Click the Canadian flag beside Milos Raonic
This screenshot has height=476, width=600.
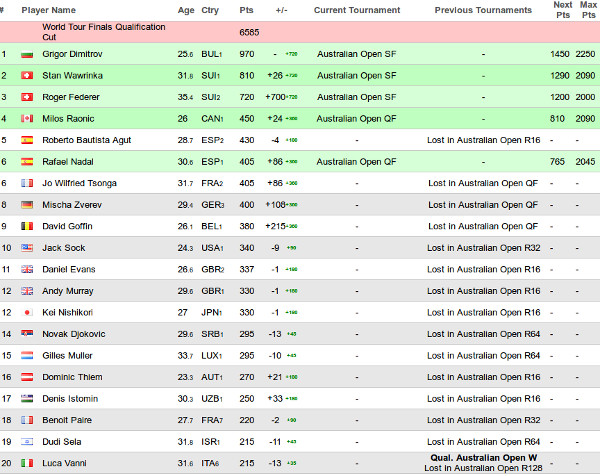(x=26, y=118)
